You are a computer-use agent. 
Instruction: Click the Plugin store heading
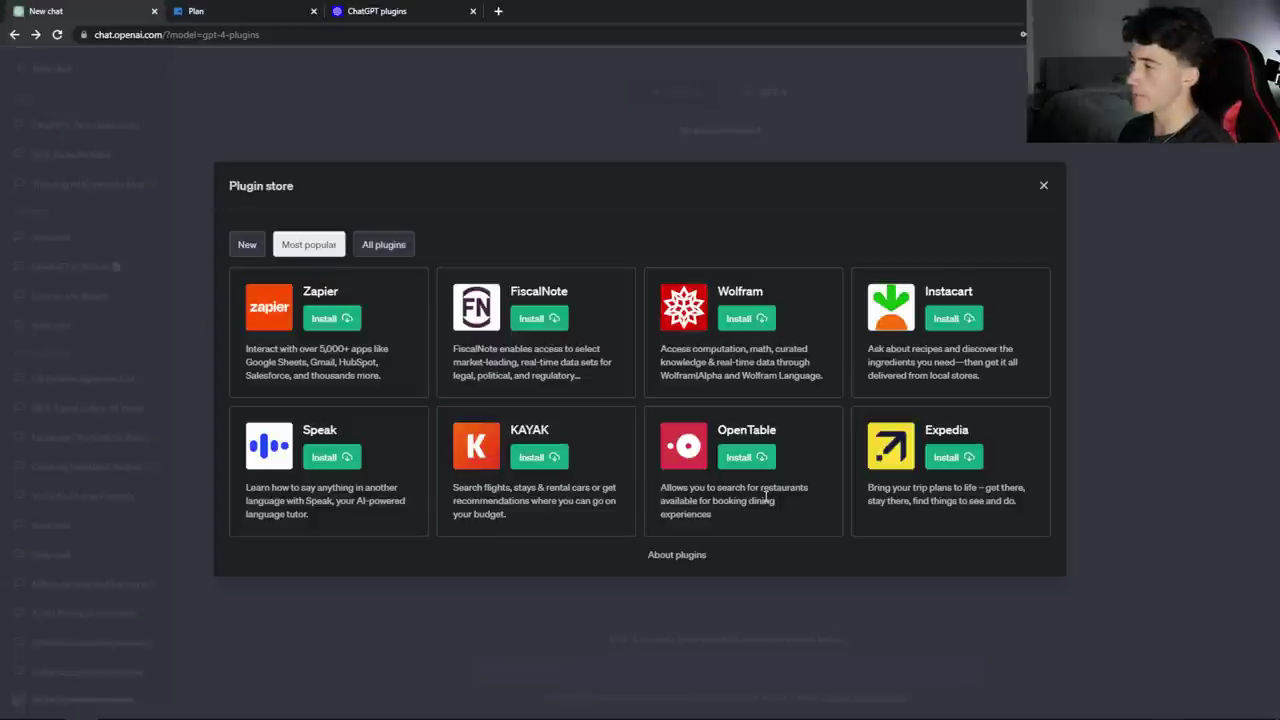[261, 186]
